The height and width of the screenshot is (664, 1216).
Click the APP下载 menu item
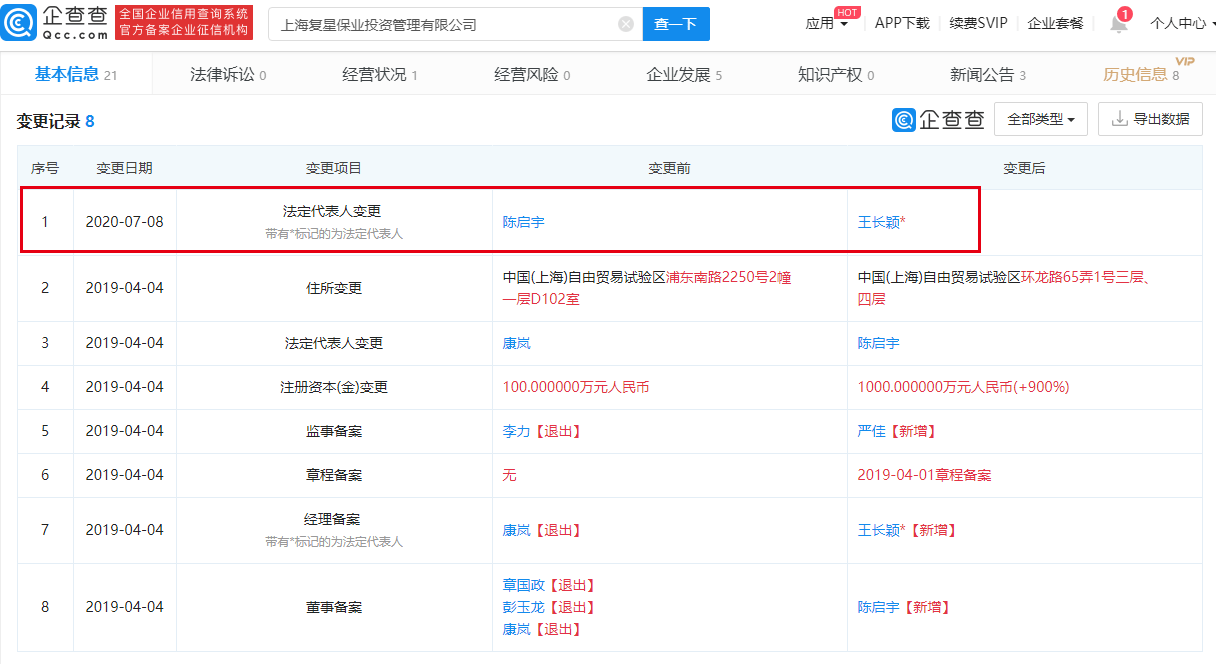click(901, 23)
